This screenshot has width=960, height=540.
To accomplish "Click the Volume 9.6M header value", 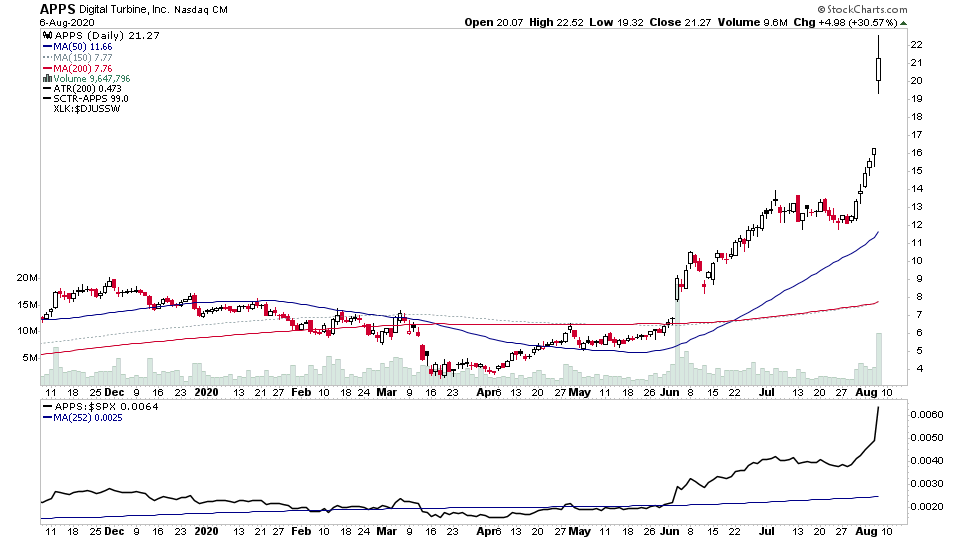I will point(752,22).
